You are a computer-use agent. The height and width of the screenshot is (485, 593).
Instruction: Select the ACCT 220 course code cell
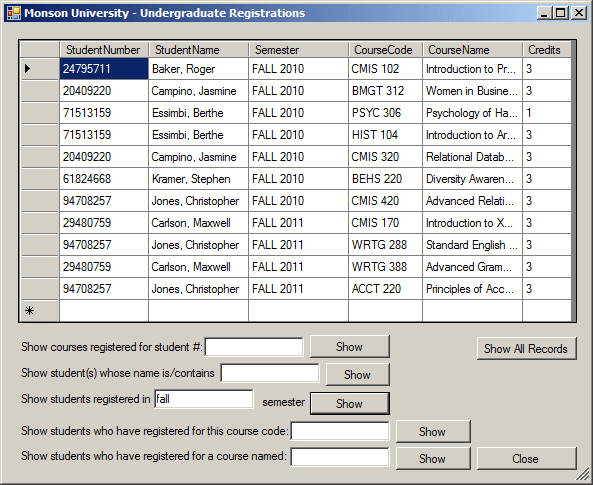[x=385, y=289]
